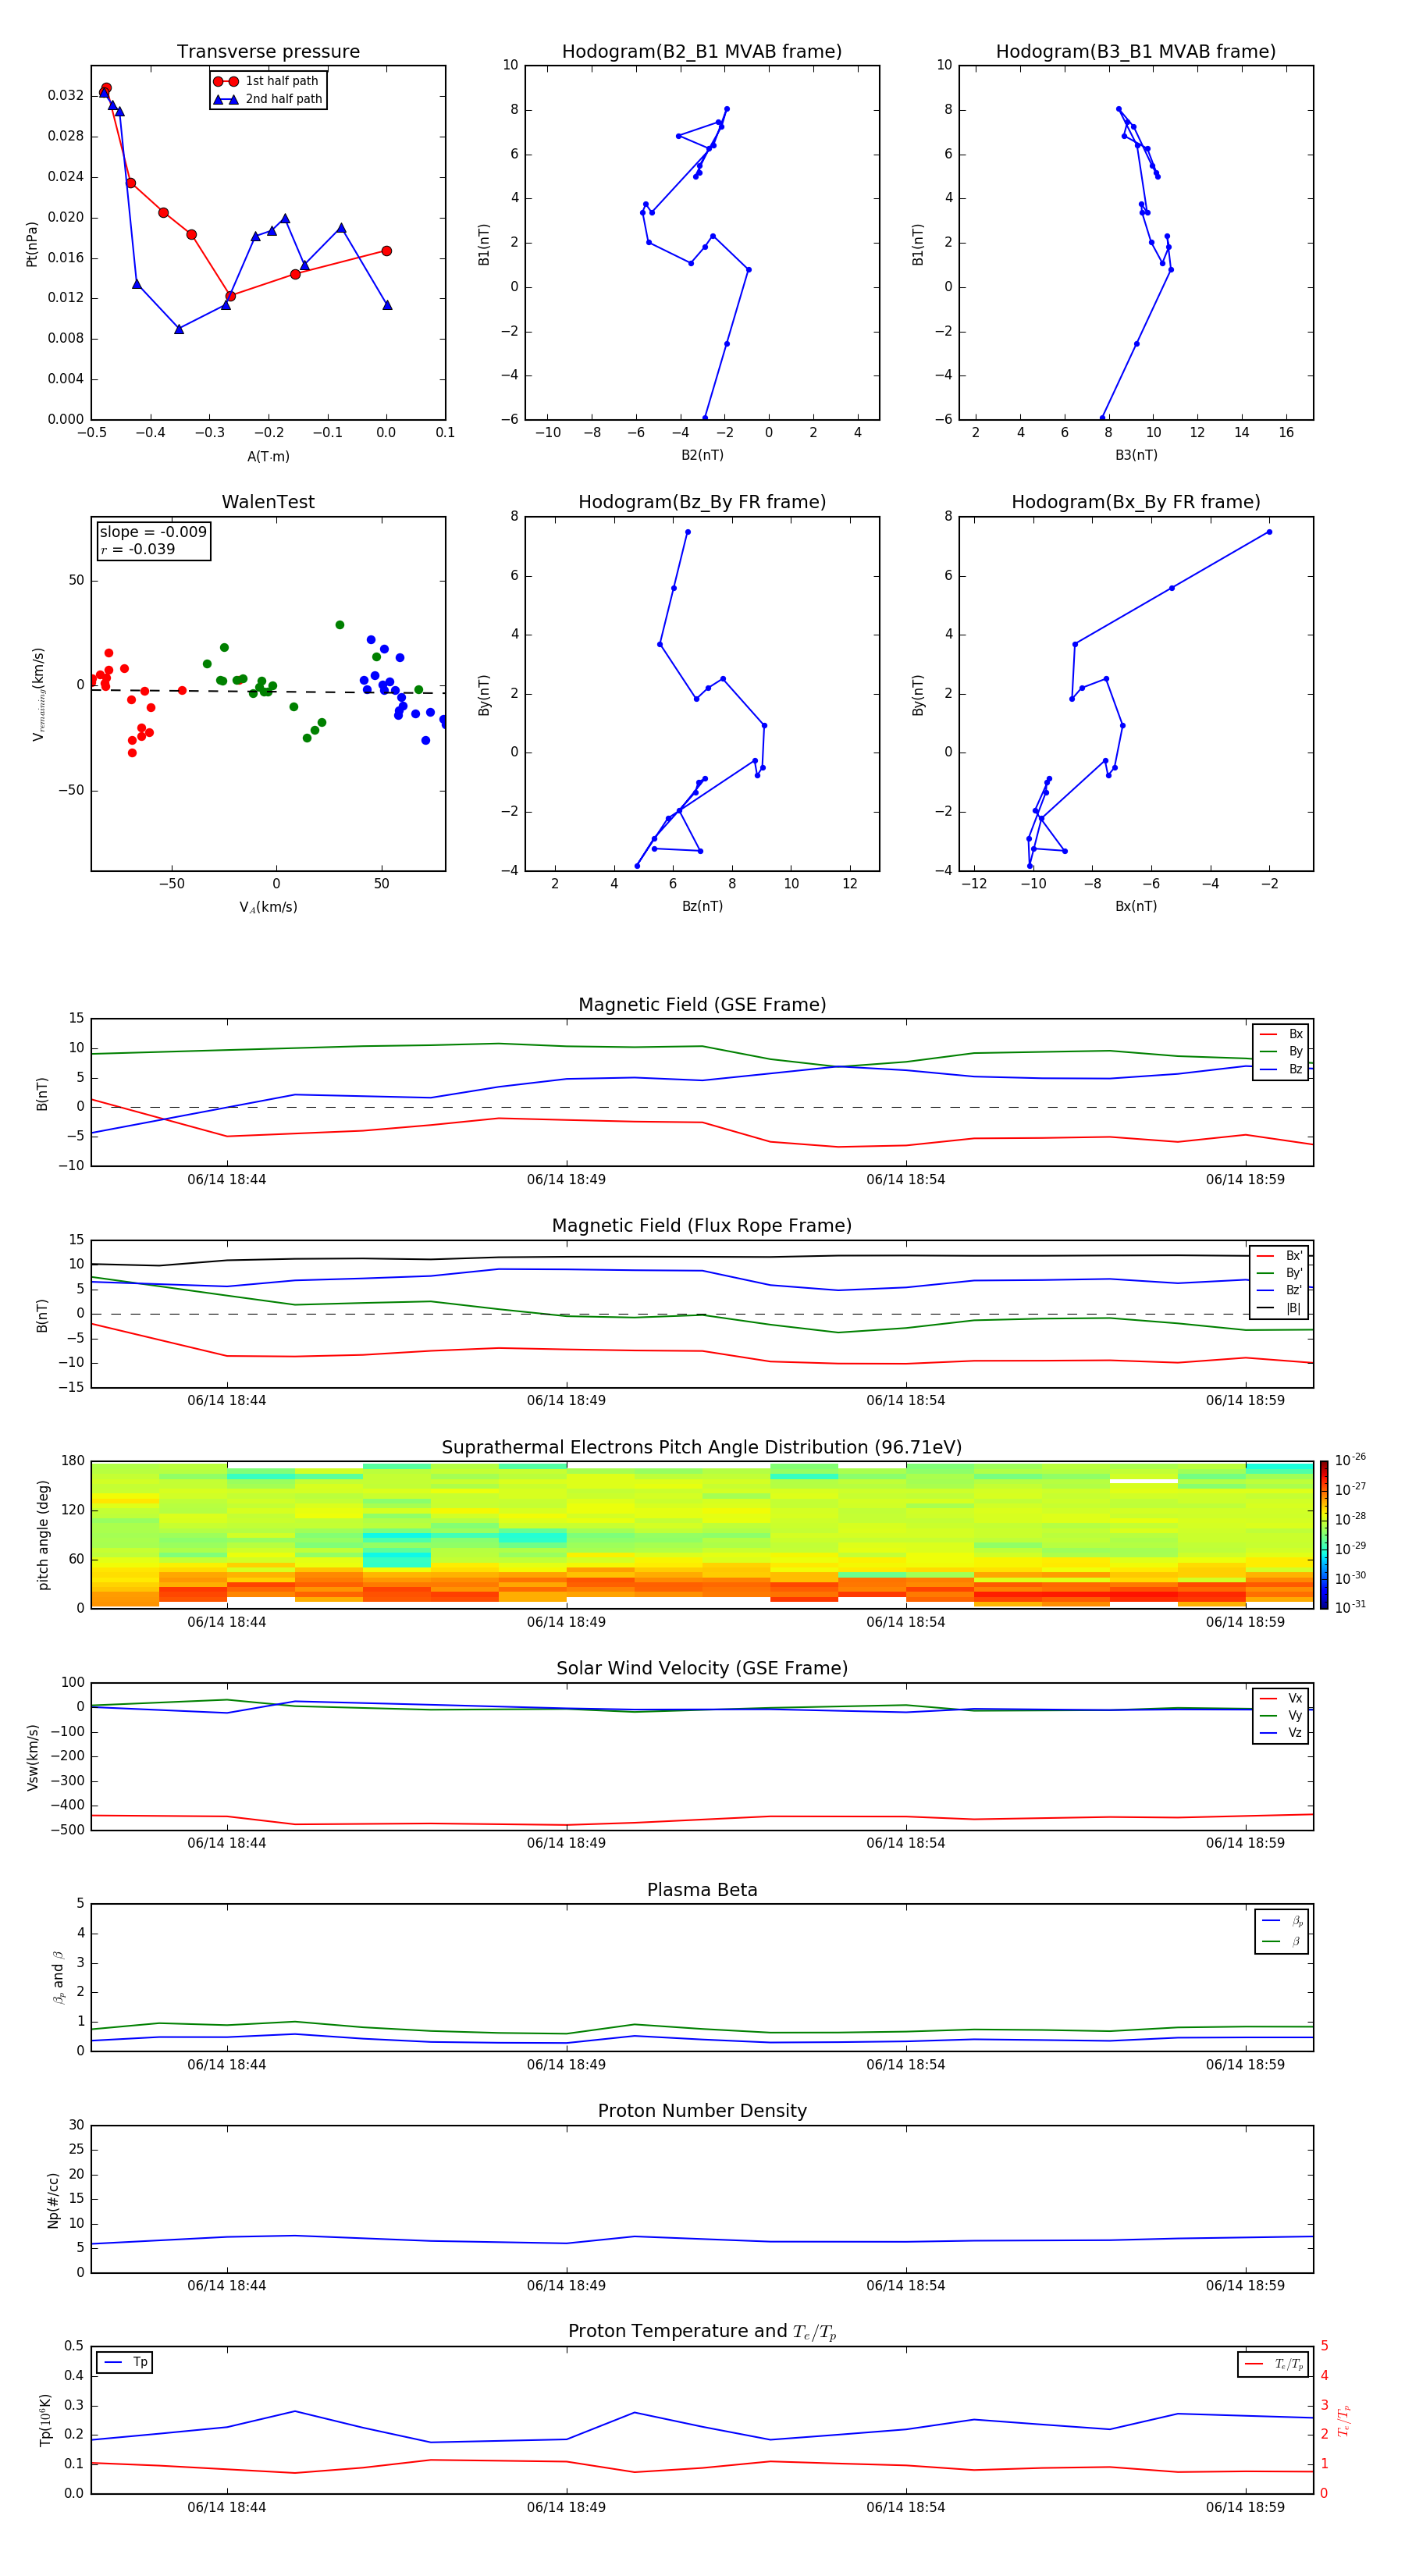The height and width of the screenshot is (2576, 1405).
Task: Click the Vx entry in velocity legend
Action: (1281, 1699)
